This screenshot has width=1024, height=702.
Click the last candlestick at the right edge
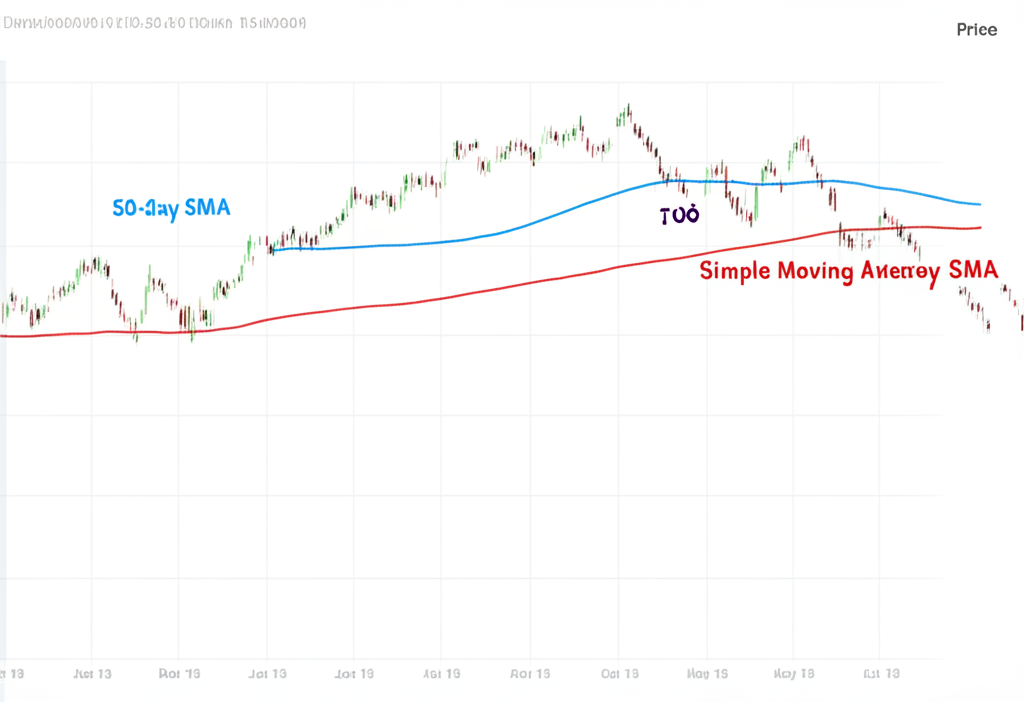1021,321
